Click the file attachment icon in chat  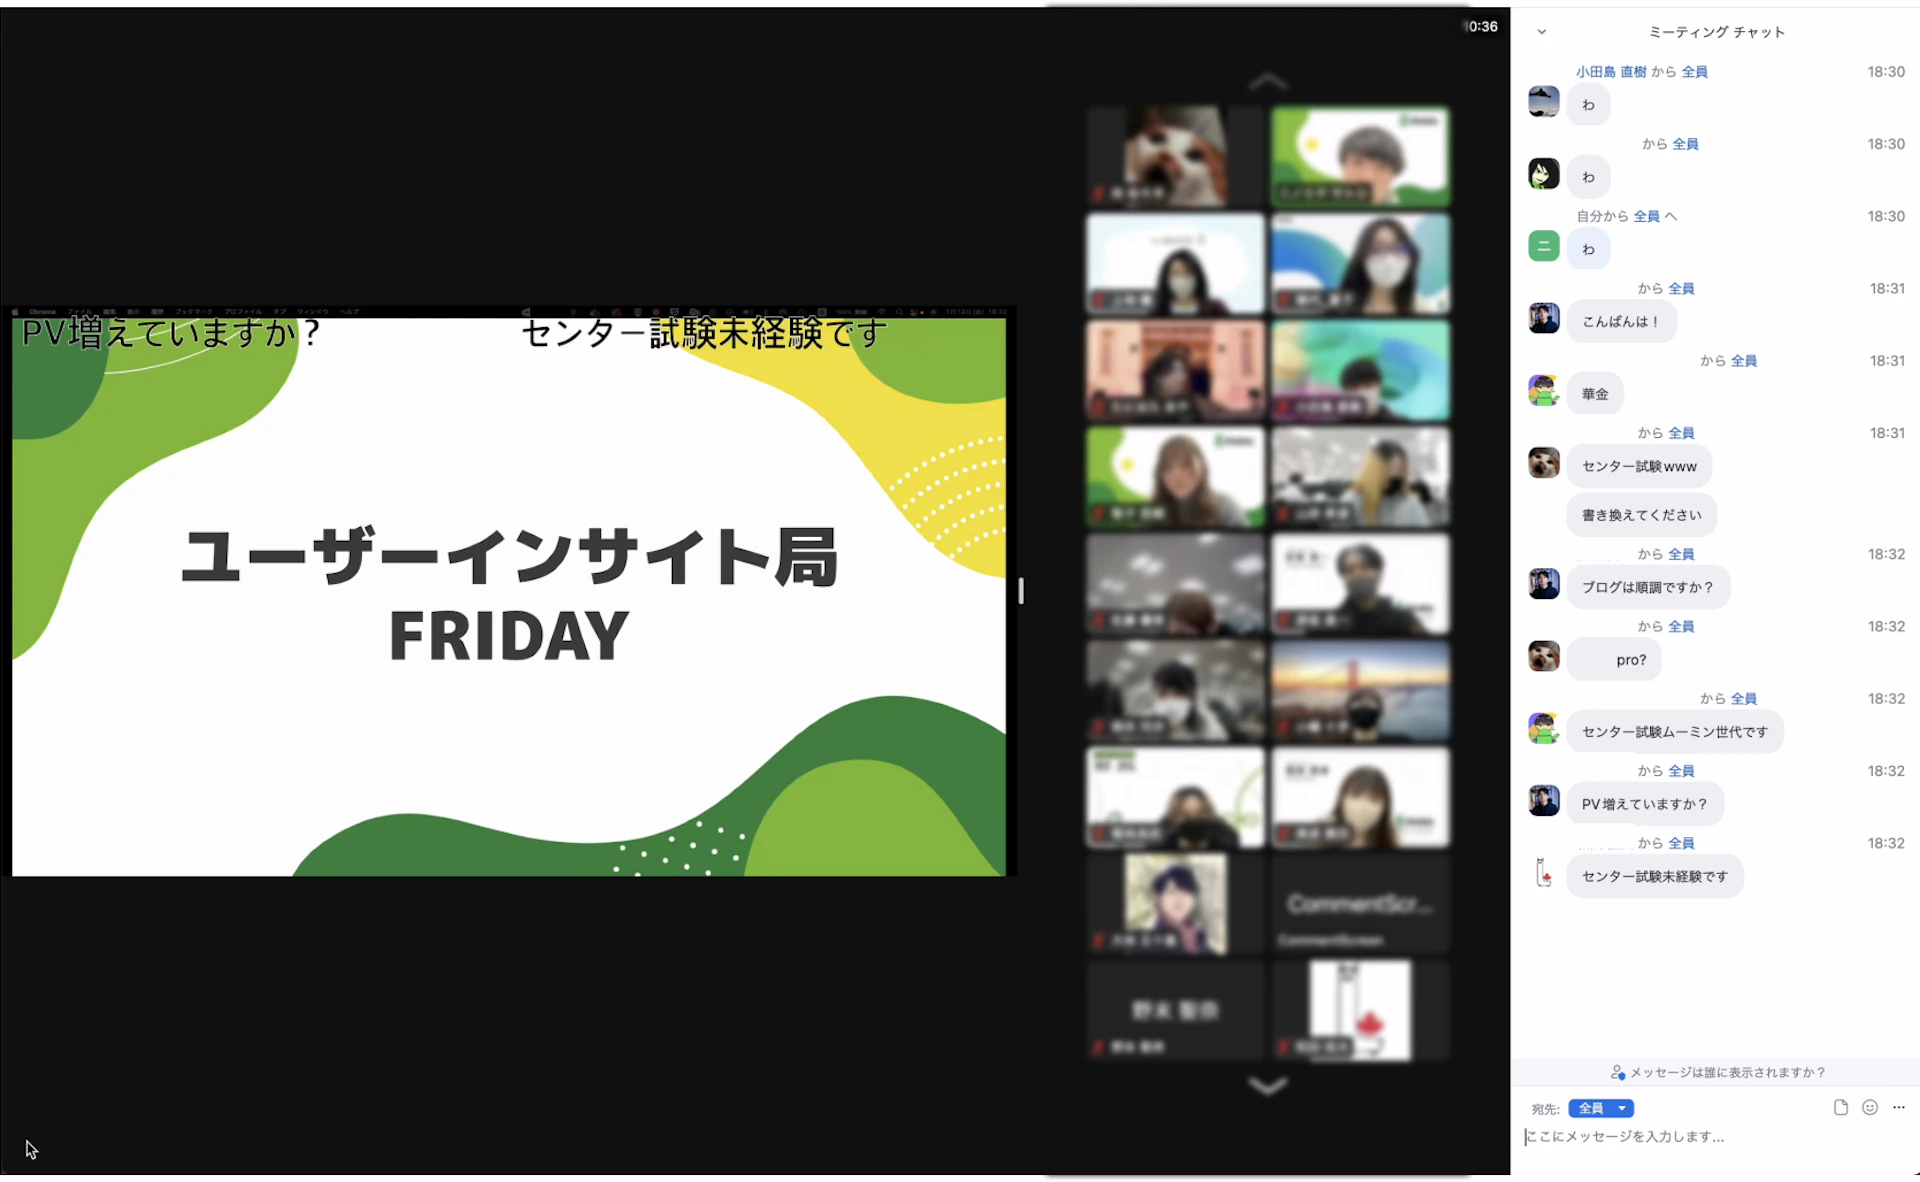pos(1840,1107)
